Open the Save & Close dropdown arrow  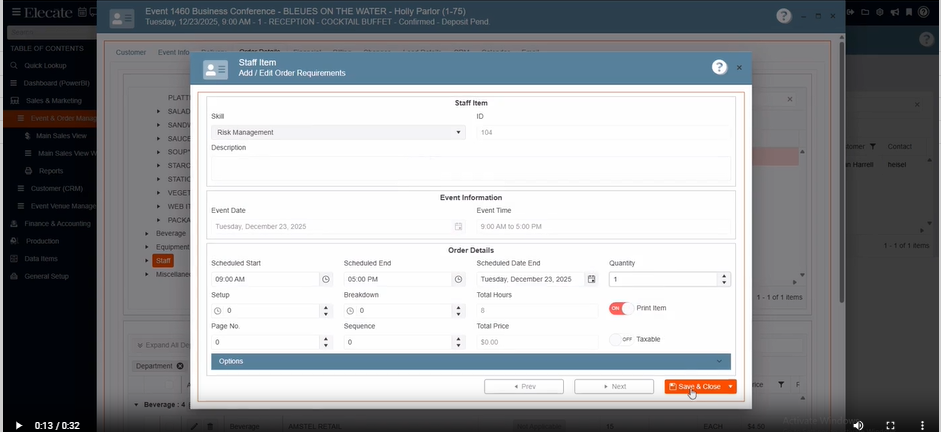pyautogui.click(x=731, y=386)
